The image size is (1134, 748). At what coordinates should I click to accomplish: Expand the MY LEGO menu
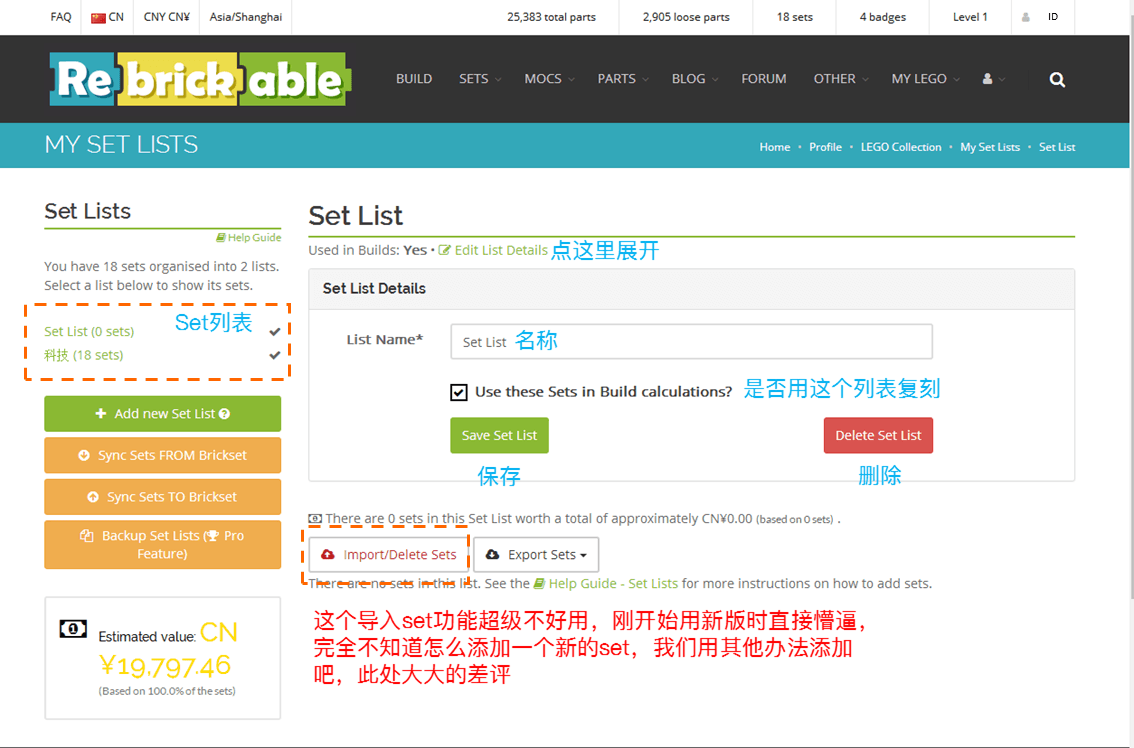click(x=926, y=79)
